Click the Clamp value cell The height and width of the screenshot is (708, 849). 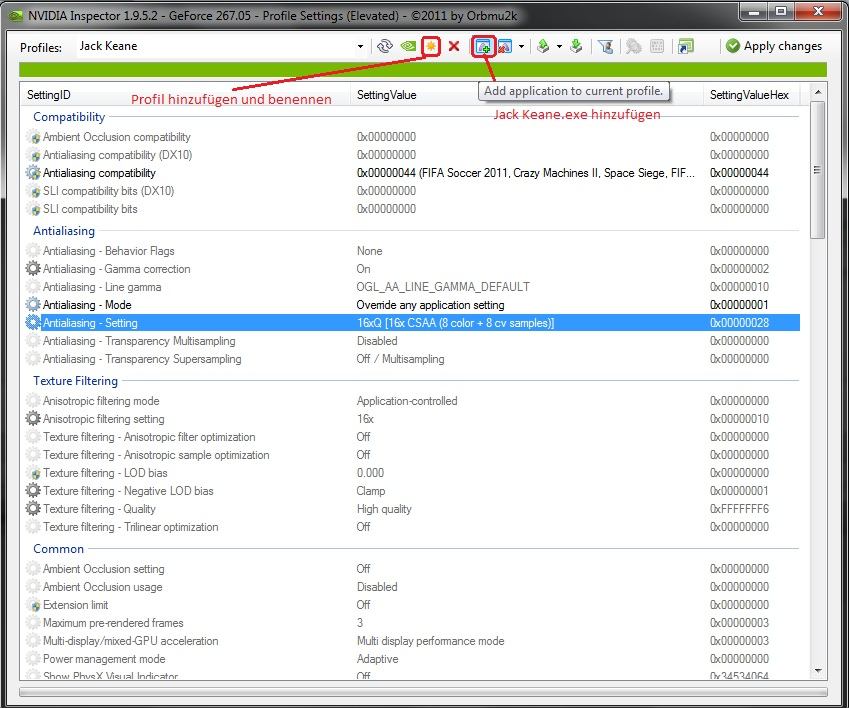pyautogui.click(x=371, y=491)
